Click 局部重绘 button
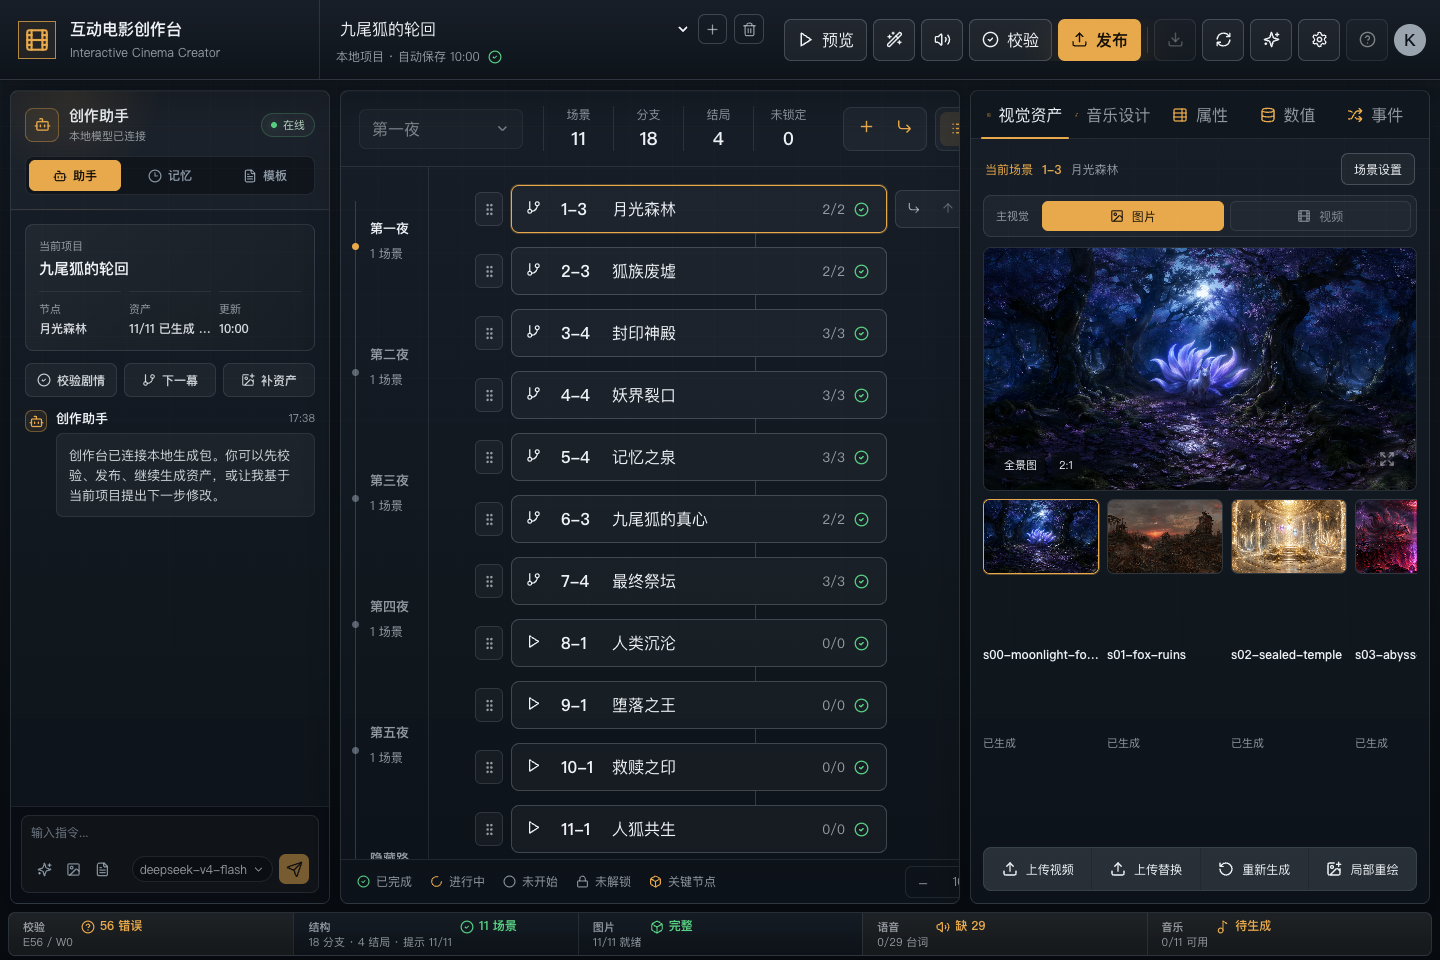The image size is (1440, 960). (x=1362, y=869)
